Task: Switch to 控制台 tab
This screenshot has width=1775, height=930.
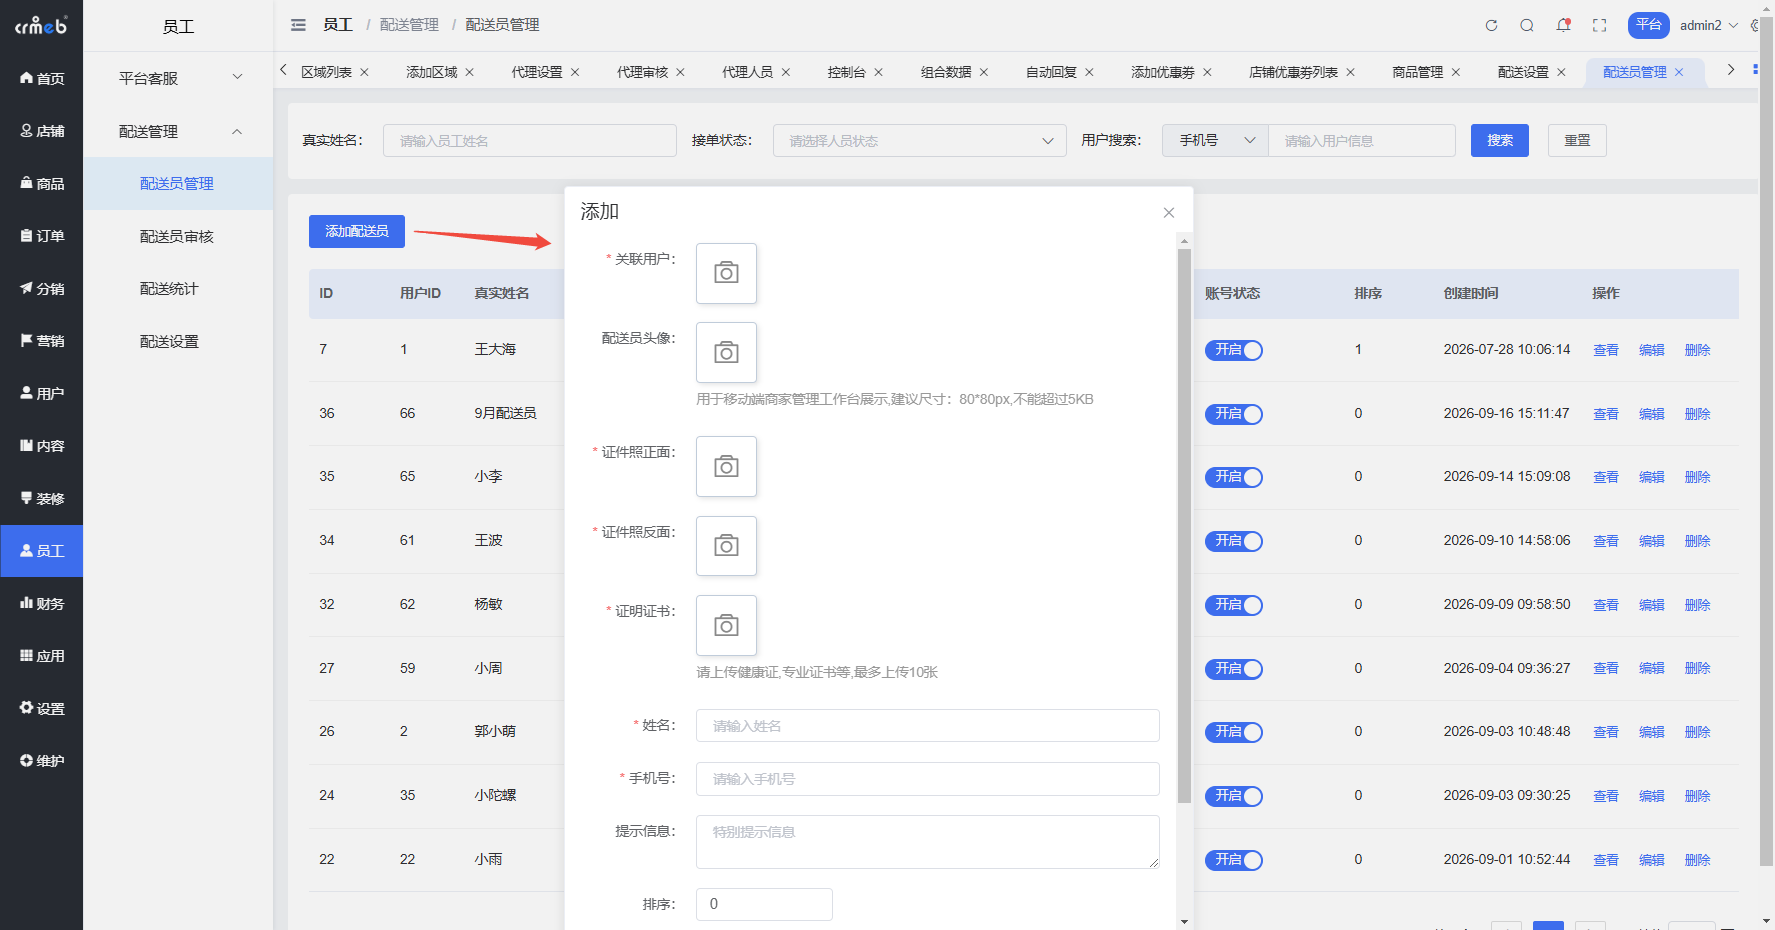Action: pyautogui.click(x=846, y=72)
